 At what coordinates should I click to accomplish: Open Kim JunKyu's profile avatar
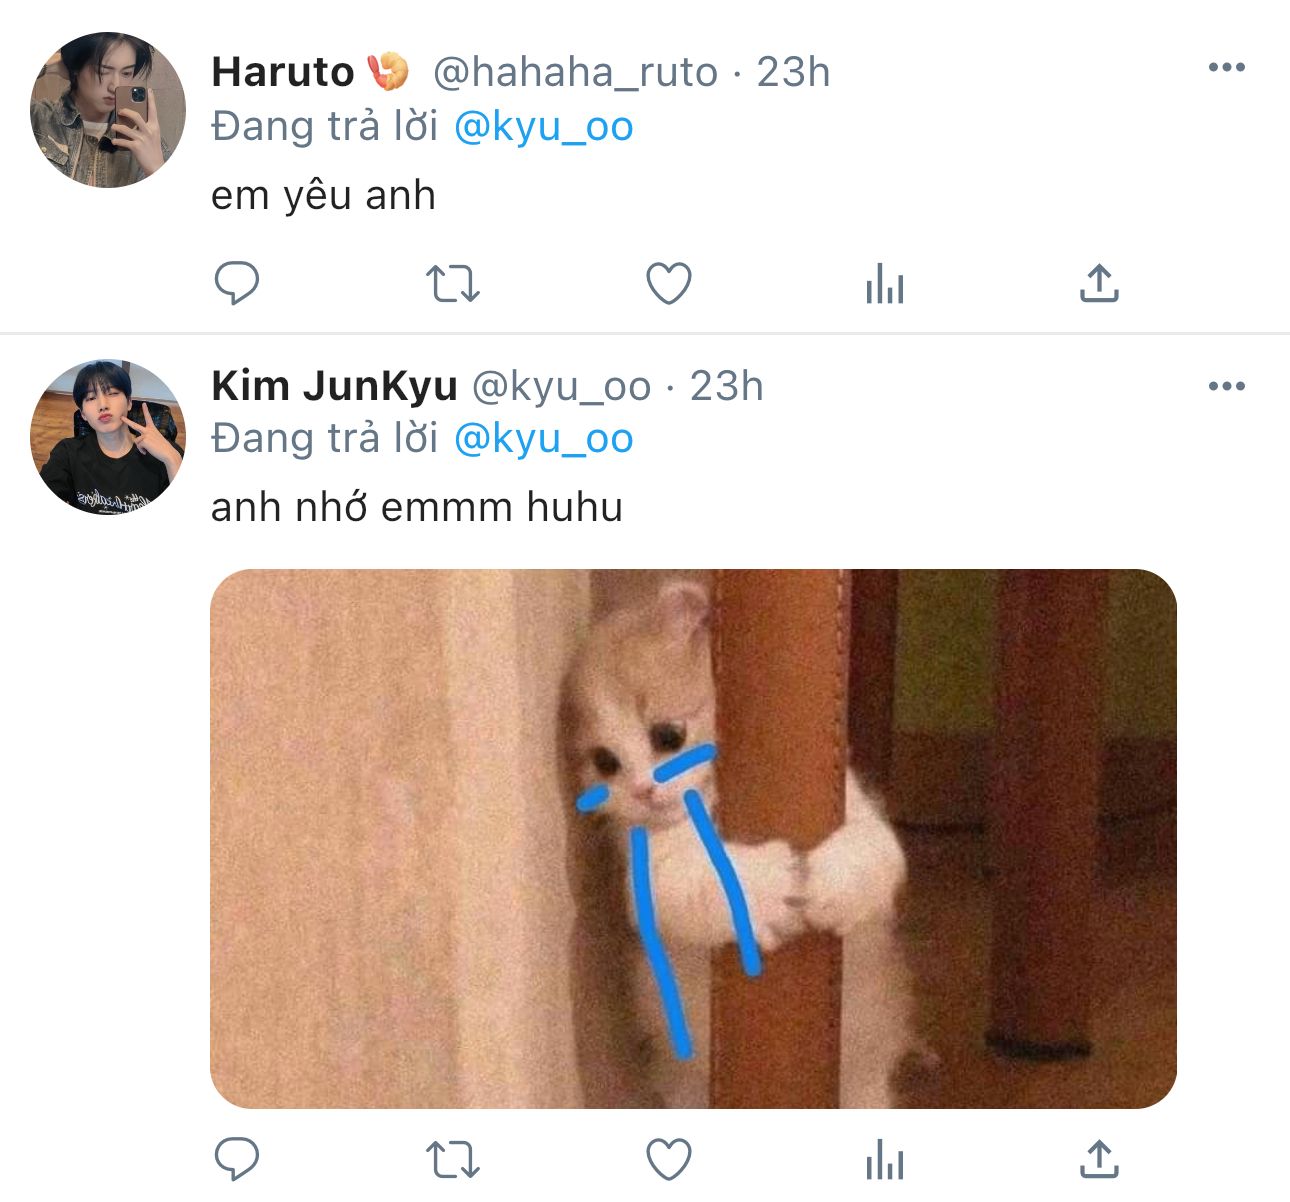(108, 438)
